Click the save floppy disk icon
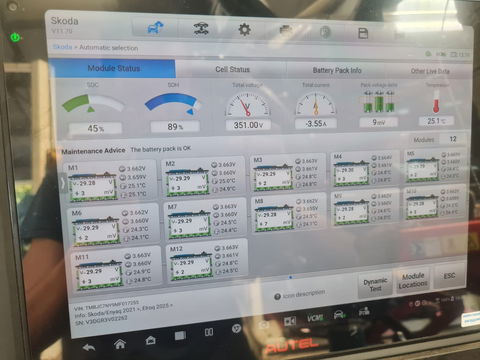480x360 pixels. (x=363, y=33)
